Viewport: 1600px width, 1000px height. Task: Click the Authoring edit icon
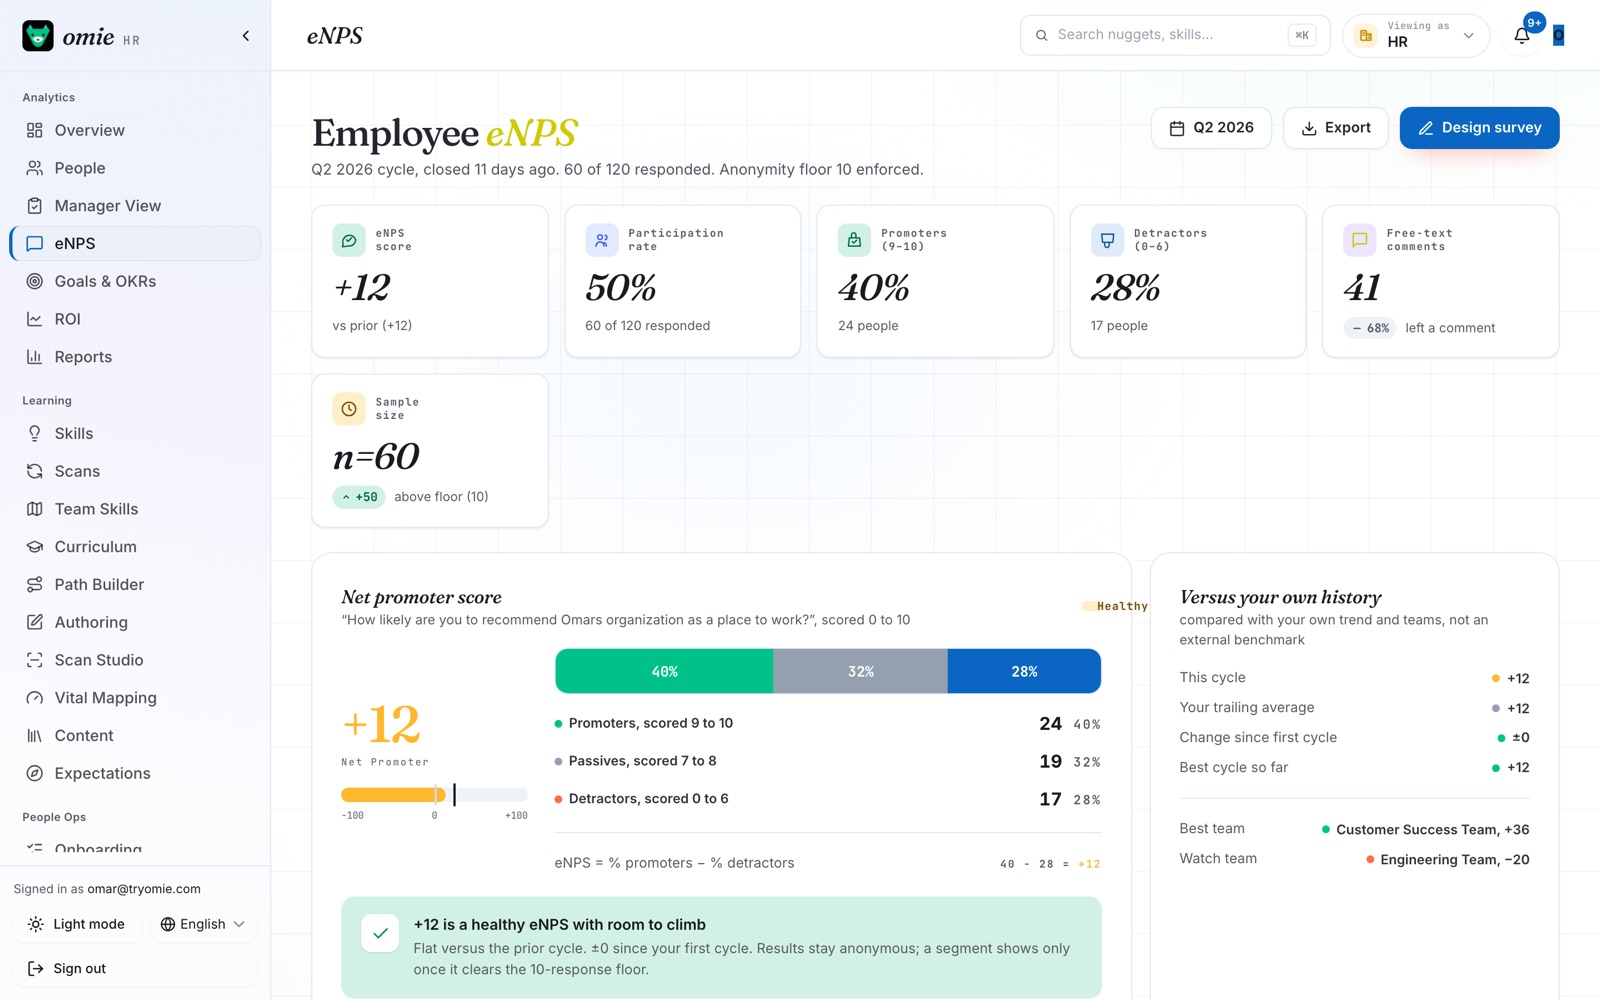pyautogui.click(x=35, y=622)
